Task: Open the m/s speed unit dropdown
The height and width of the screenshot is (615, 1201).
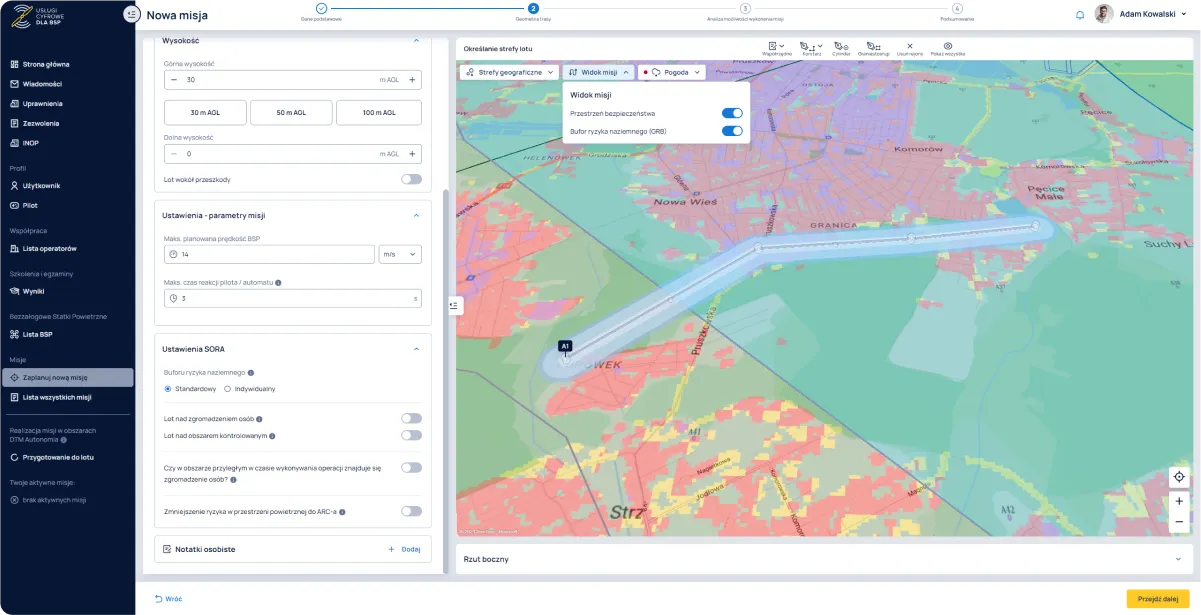Action: pyautogui.click(x=400, y=254)
